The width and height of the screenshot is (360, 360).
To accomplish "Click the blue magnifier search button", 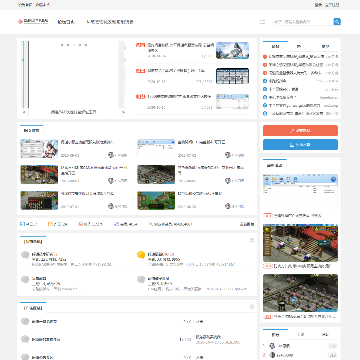I will [x=337, y=22].
